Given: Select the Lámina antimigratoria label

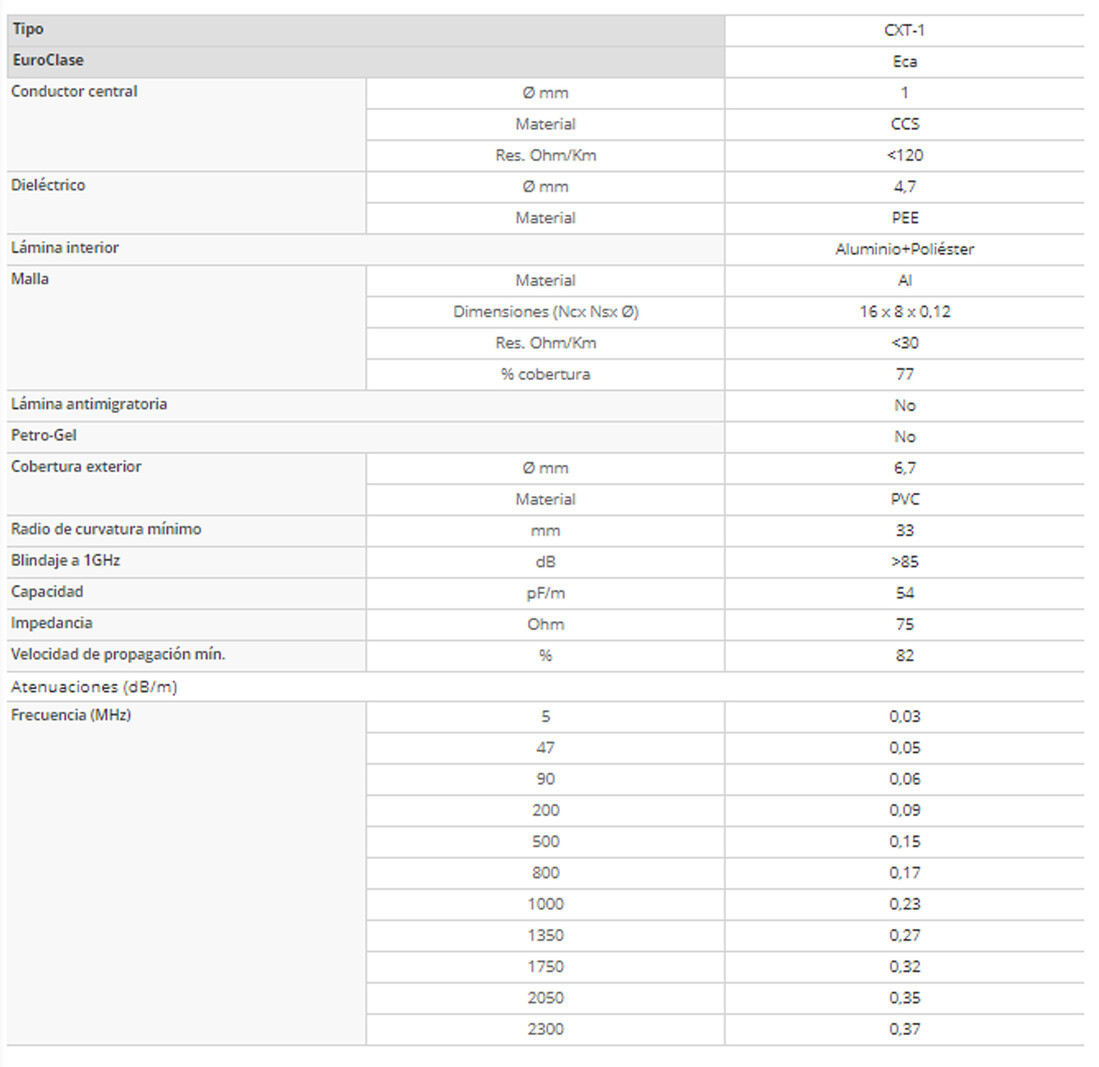Looking at the screenshot, I should 89,405.
